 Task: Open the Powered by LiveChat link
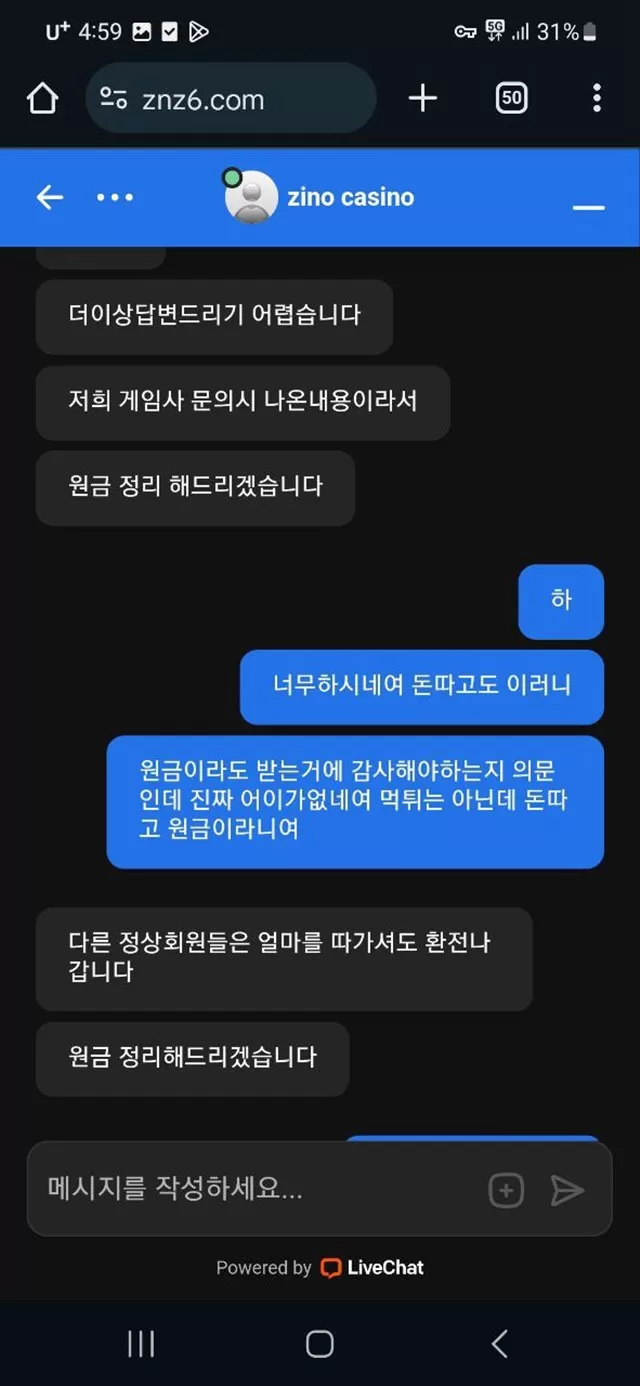(x=320, y=1268)
